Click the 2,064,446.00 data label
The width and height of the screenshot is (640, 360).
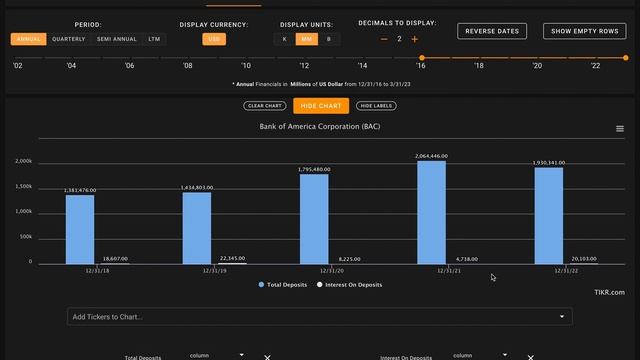431,156
